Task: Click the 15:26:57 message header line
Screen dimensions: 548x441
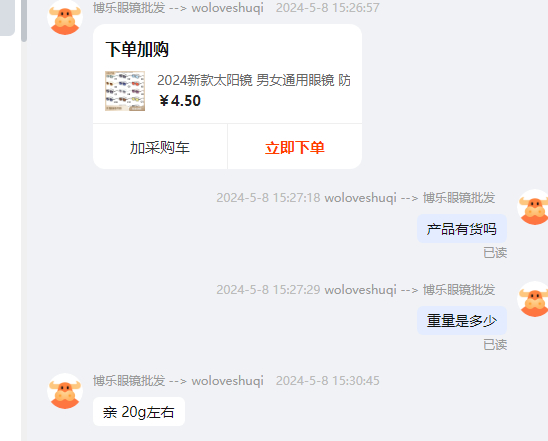Action: pos(236,8)
